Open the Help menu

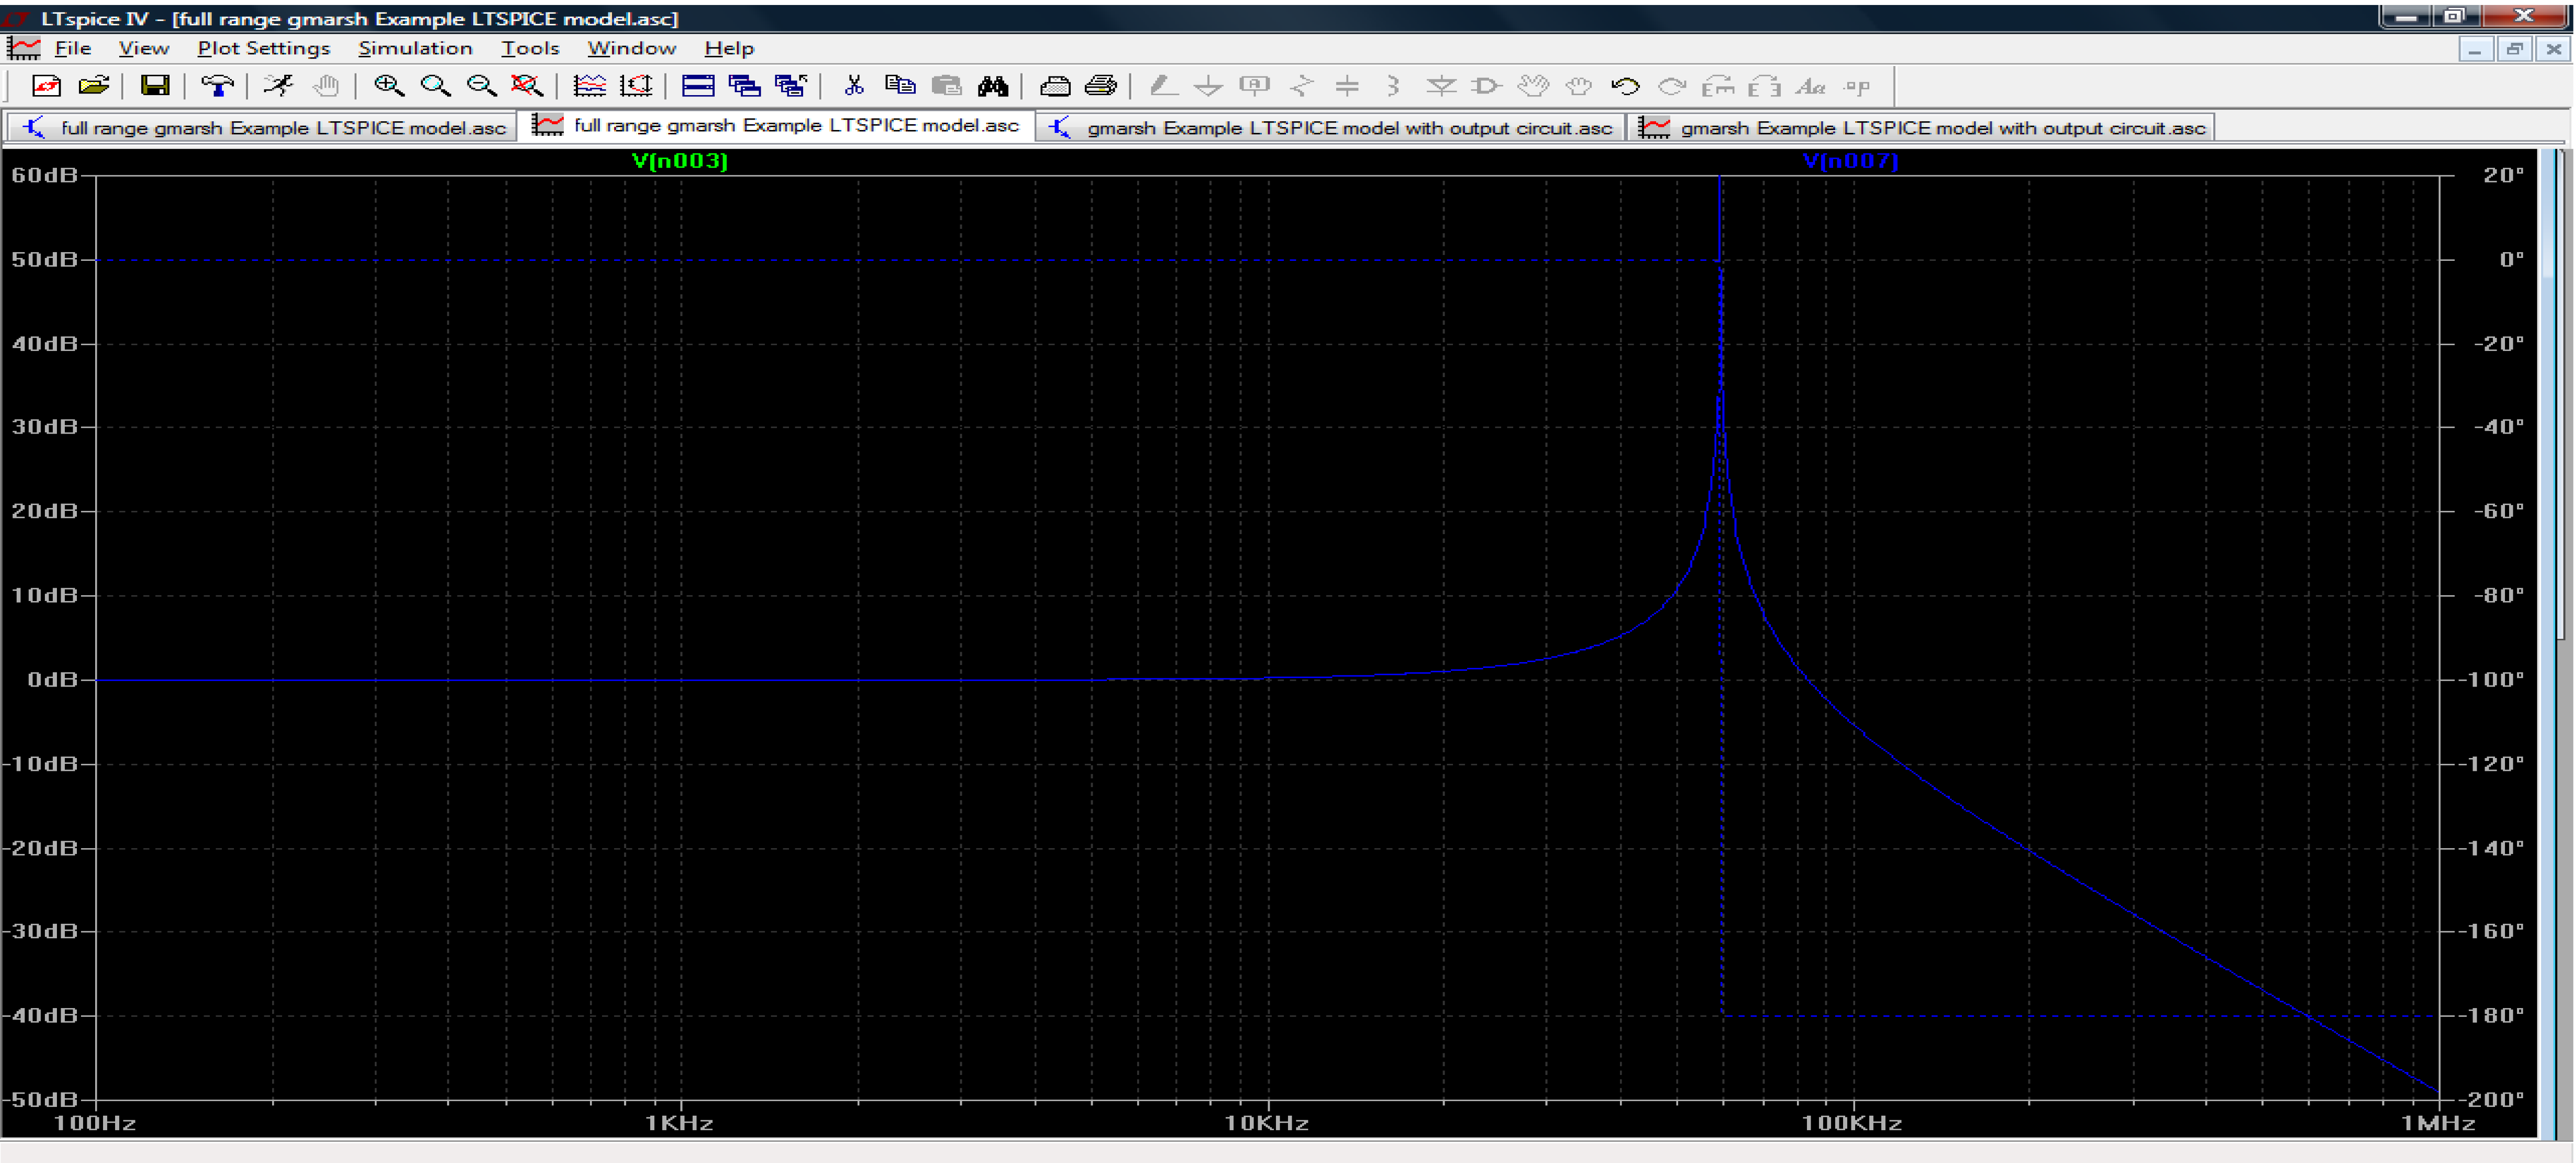[x=729, y=48]
